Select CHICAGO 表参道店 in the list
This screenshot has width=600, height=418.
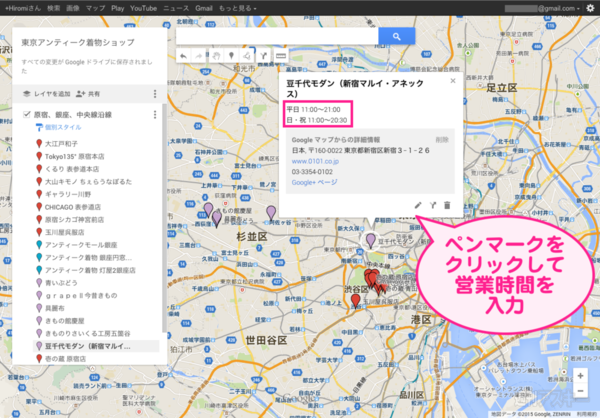coord(73,207)
